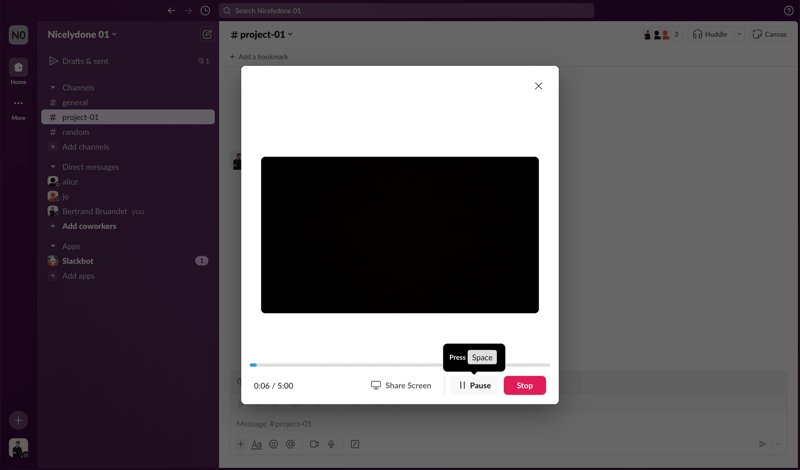800x470 pixels.
Task: Open the history clock icon
Action: pyautogui.click(x=205, y=11)
